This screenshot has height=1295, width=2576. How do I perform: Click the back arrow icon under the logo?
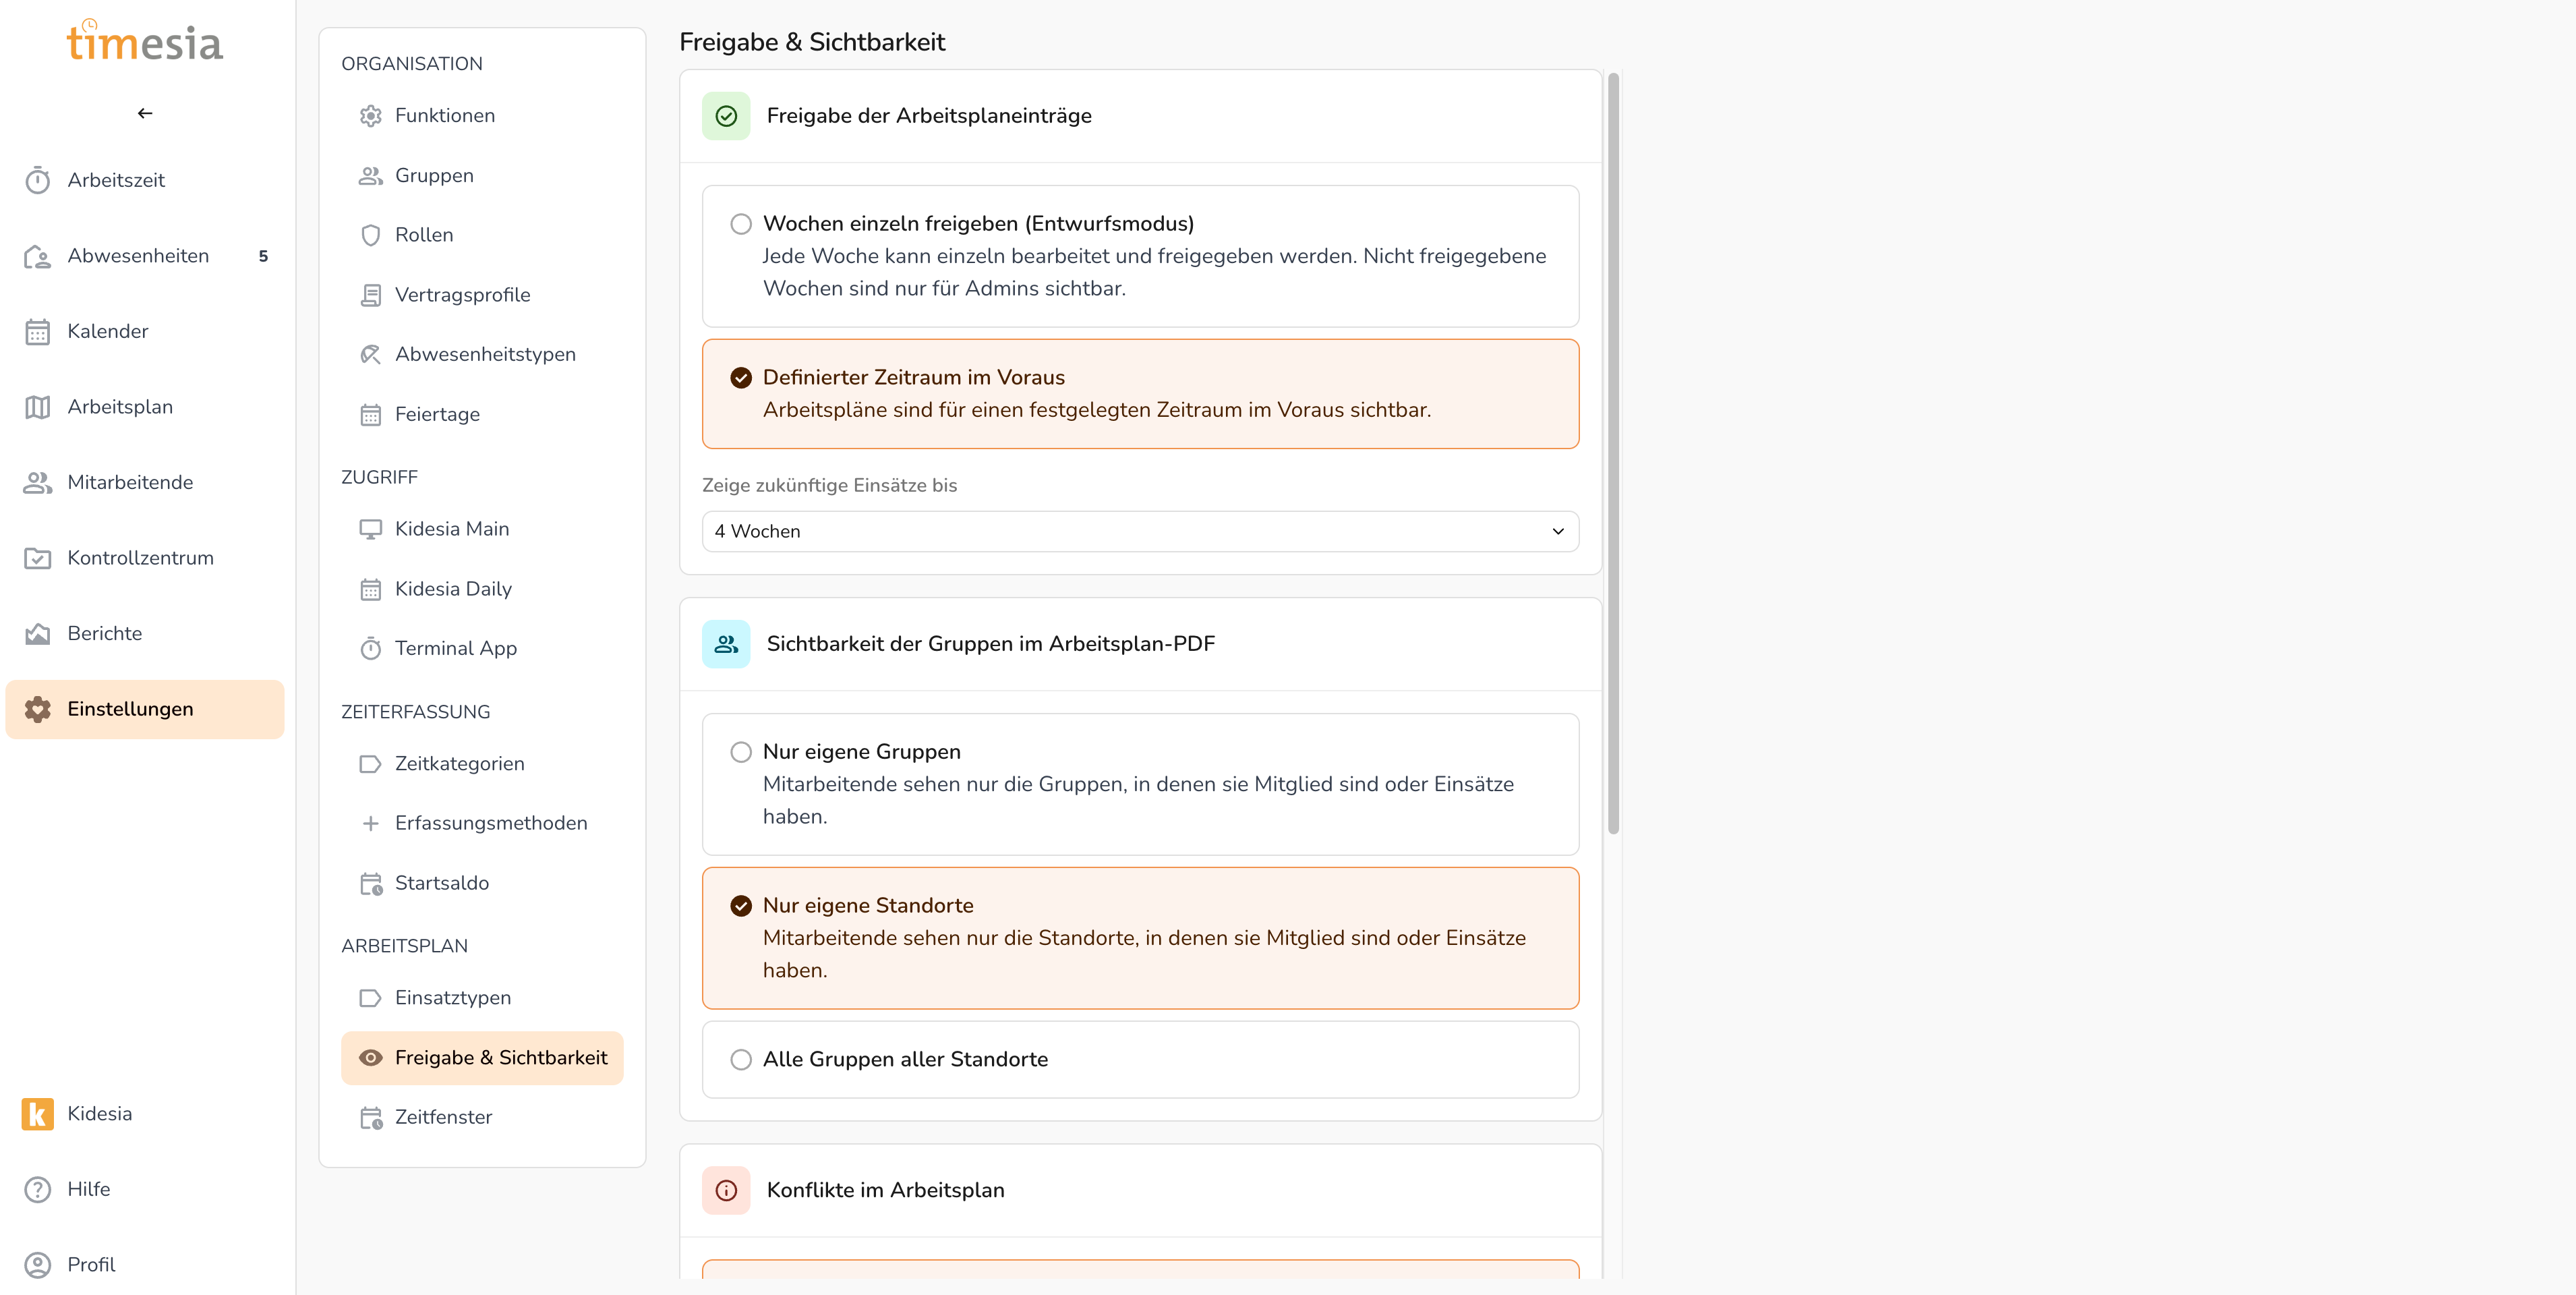[145, 113]
